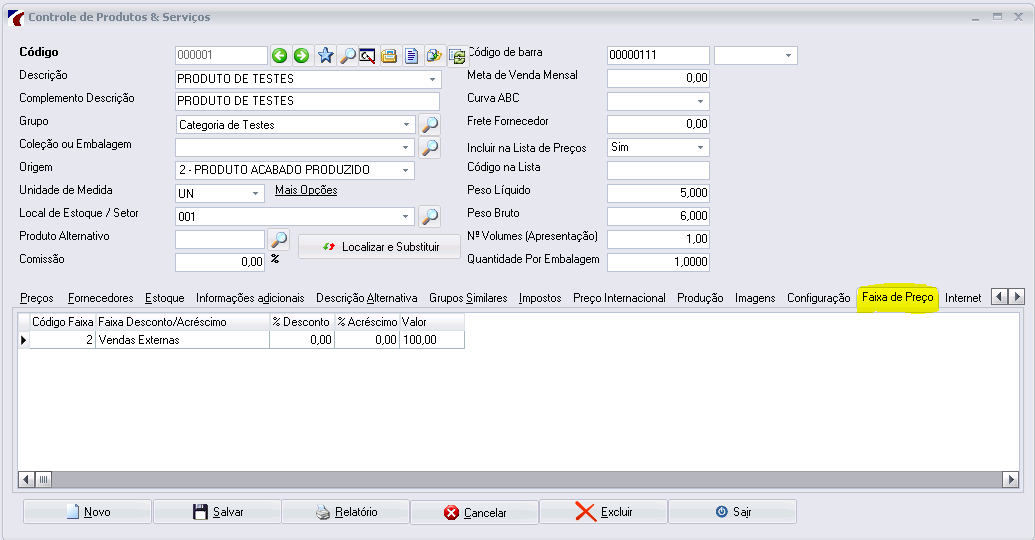Select the Faixa de Preço tab
This screenshot has width=1035, height=540.
[897, 298]
